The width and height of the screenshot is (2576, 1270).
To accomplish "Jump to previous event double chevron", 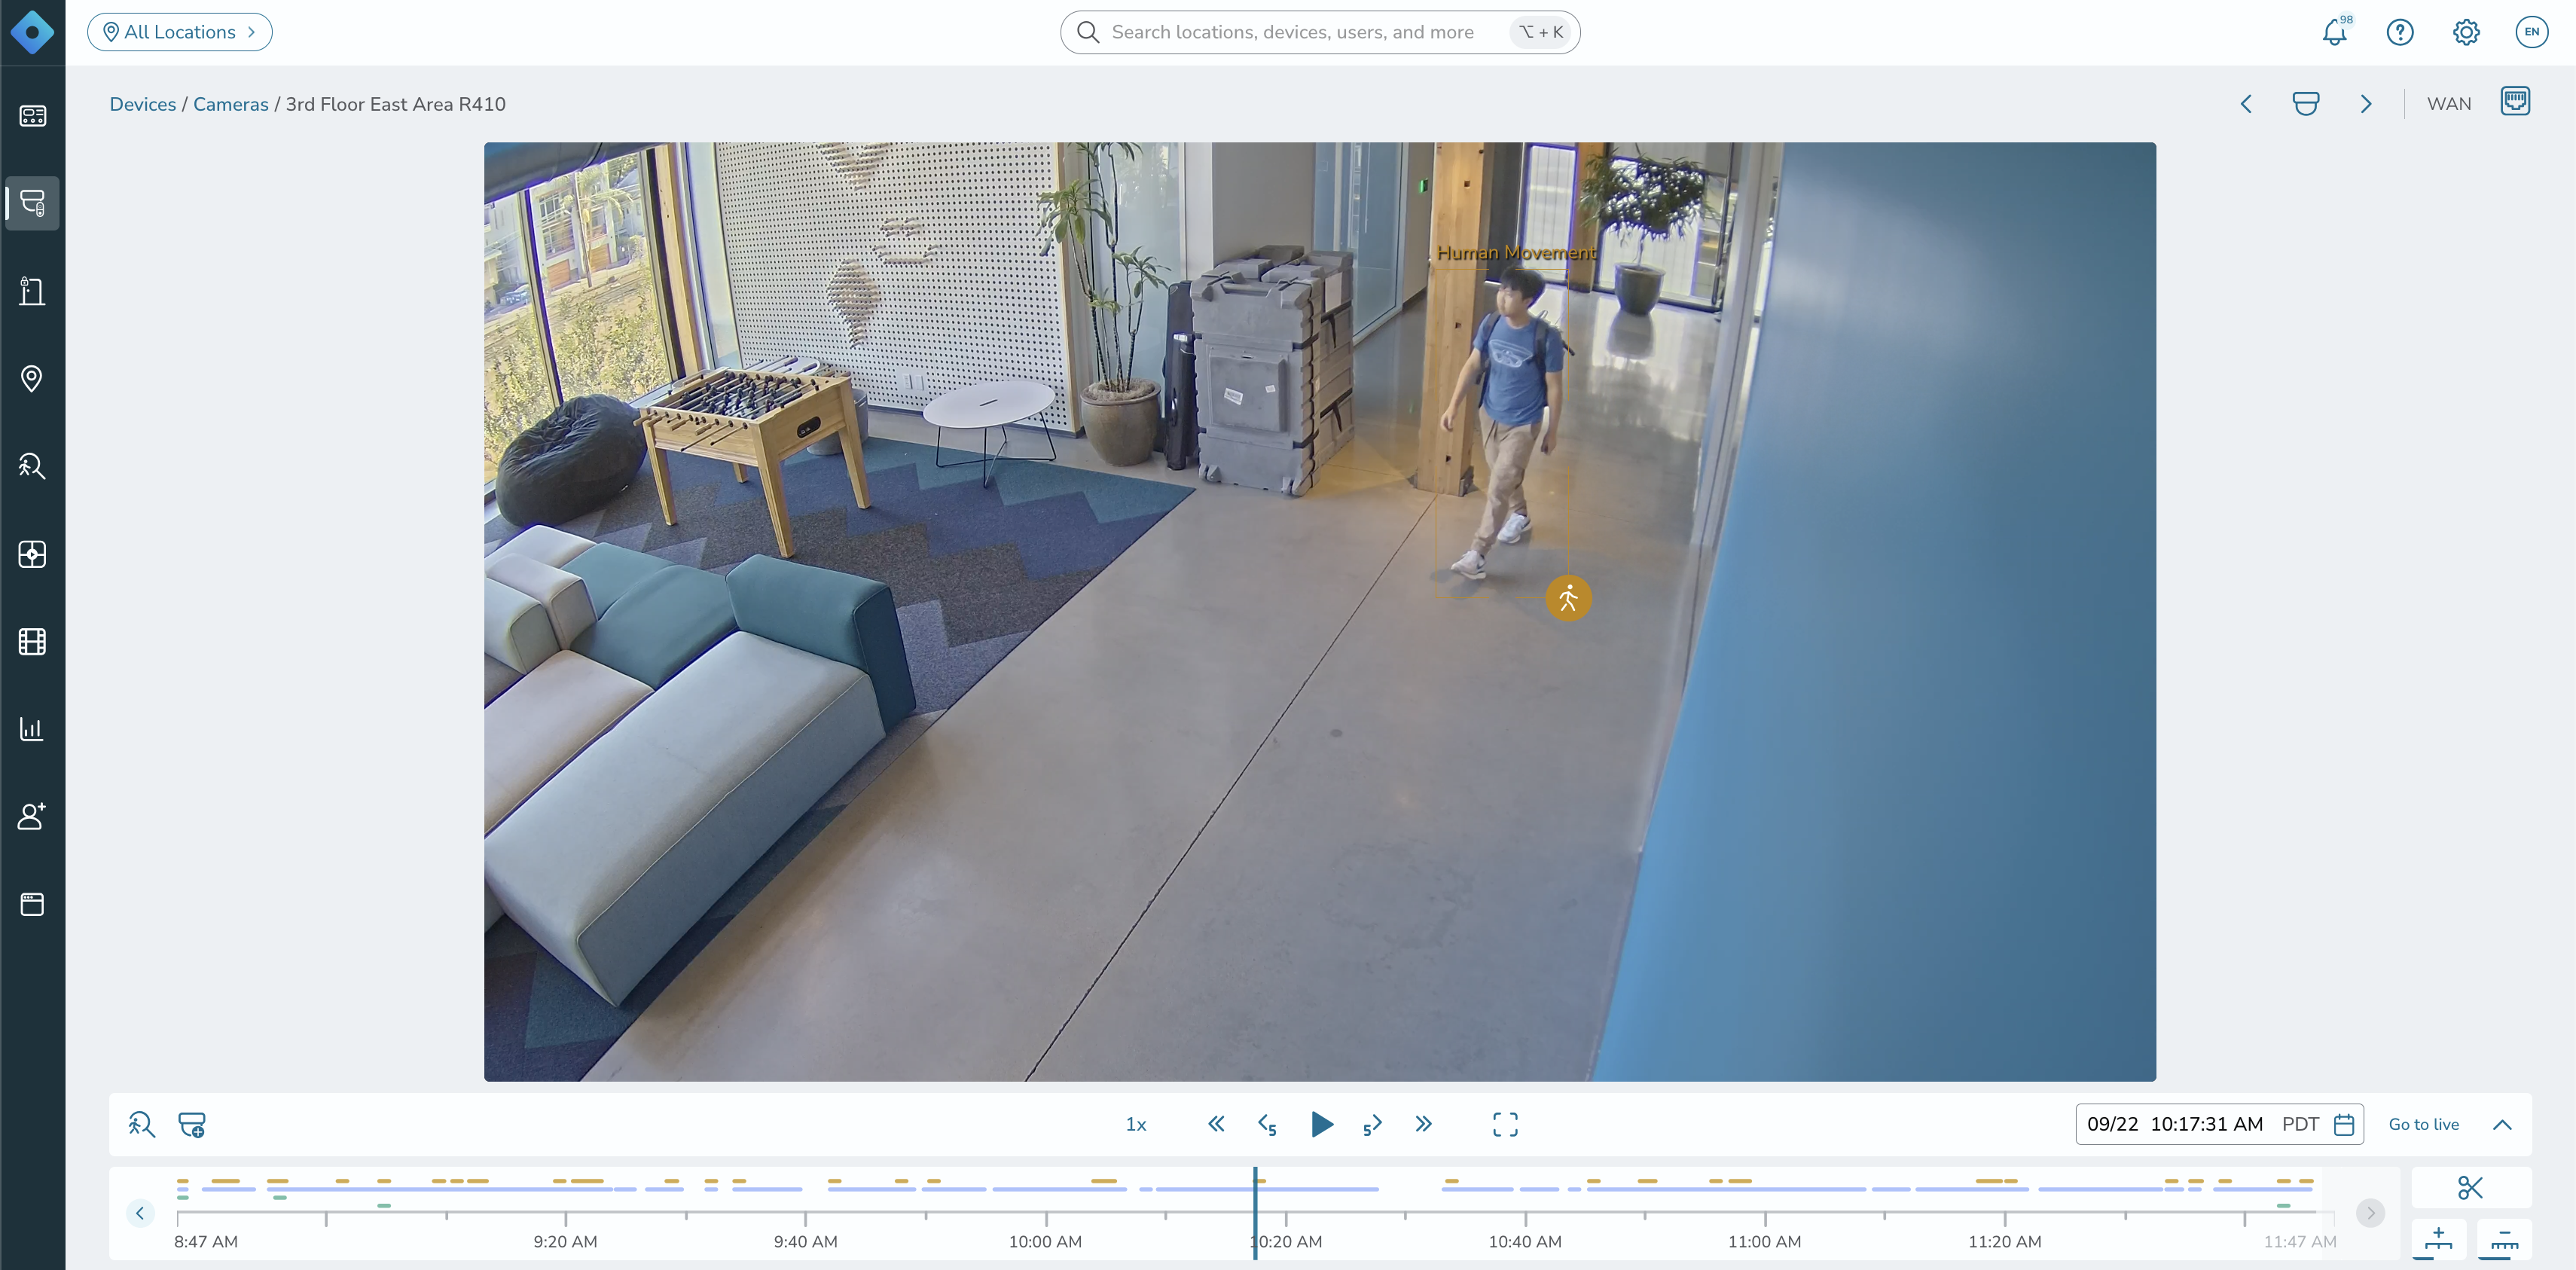I will [1216, 1125].
